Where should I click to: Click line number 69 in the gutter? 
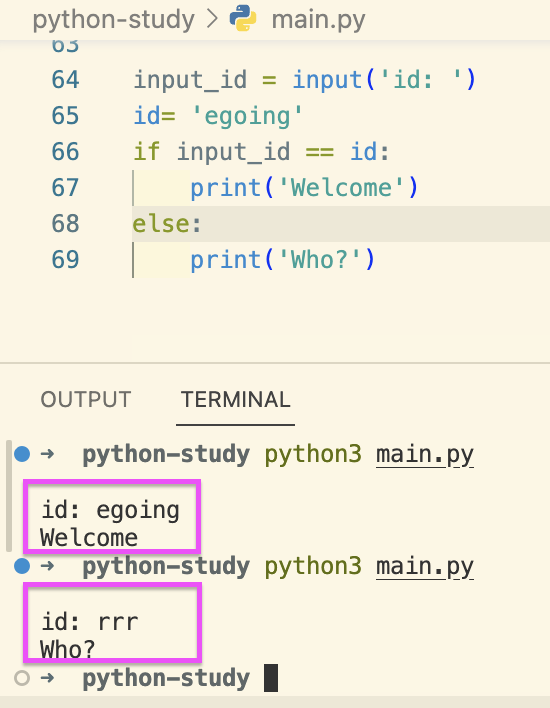pos(65,260)
